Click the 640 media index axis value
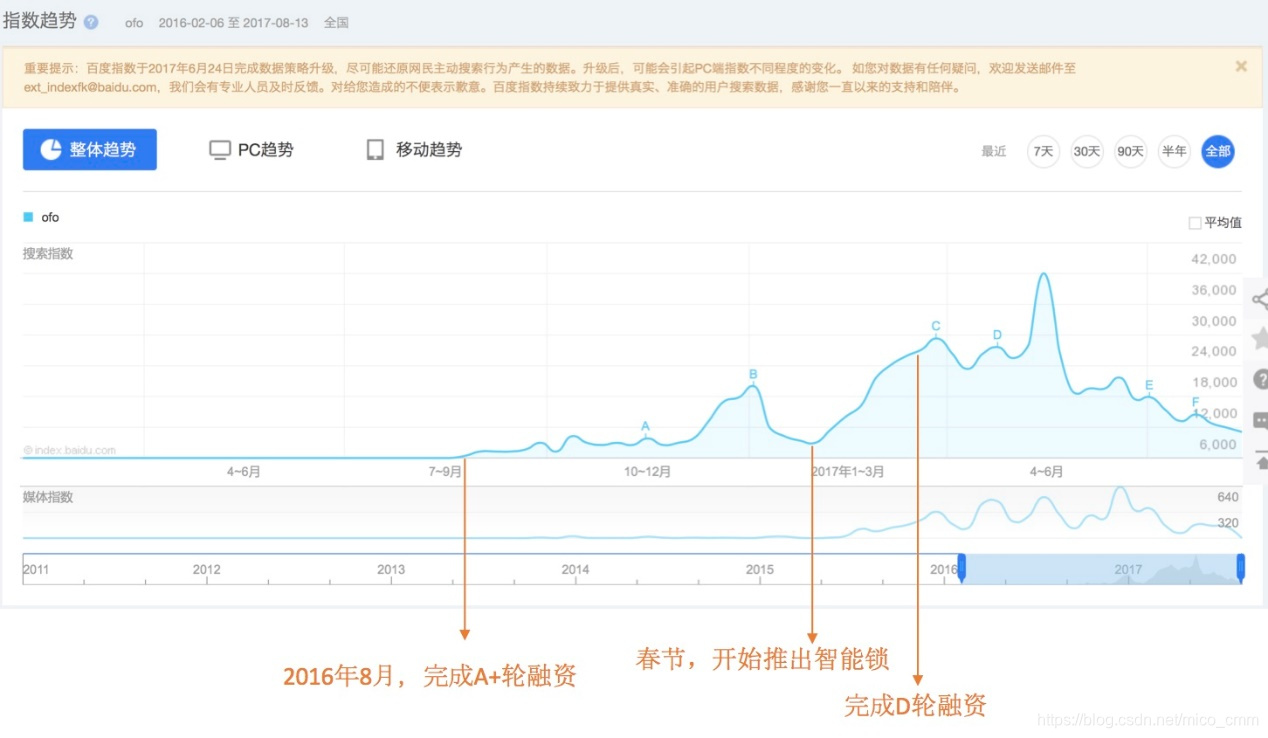The height and width of the screenshot is (738, 1268). point(1228,497)
